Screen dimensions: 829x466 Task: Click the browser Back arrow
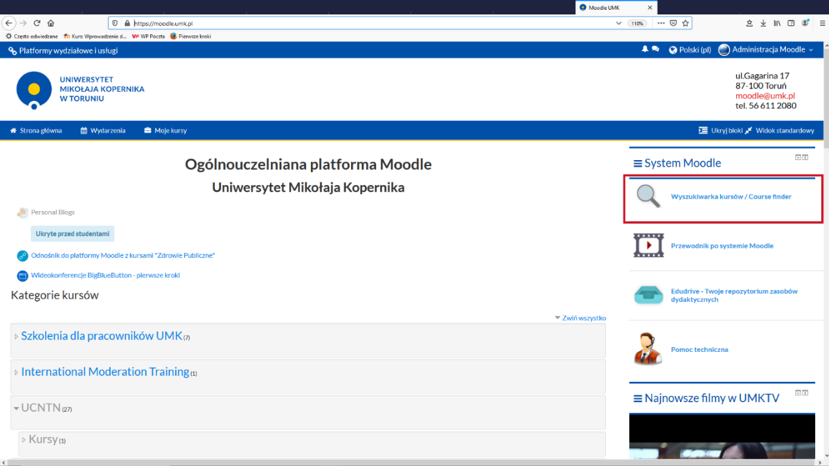click(8, 23)
